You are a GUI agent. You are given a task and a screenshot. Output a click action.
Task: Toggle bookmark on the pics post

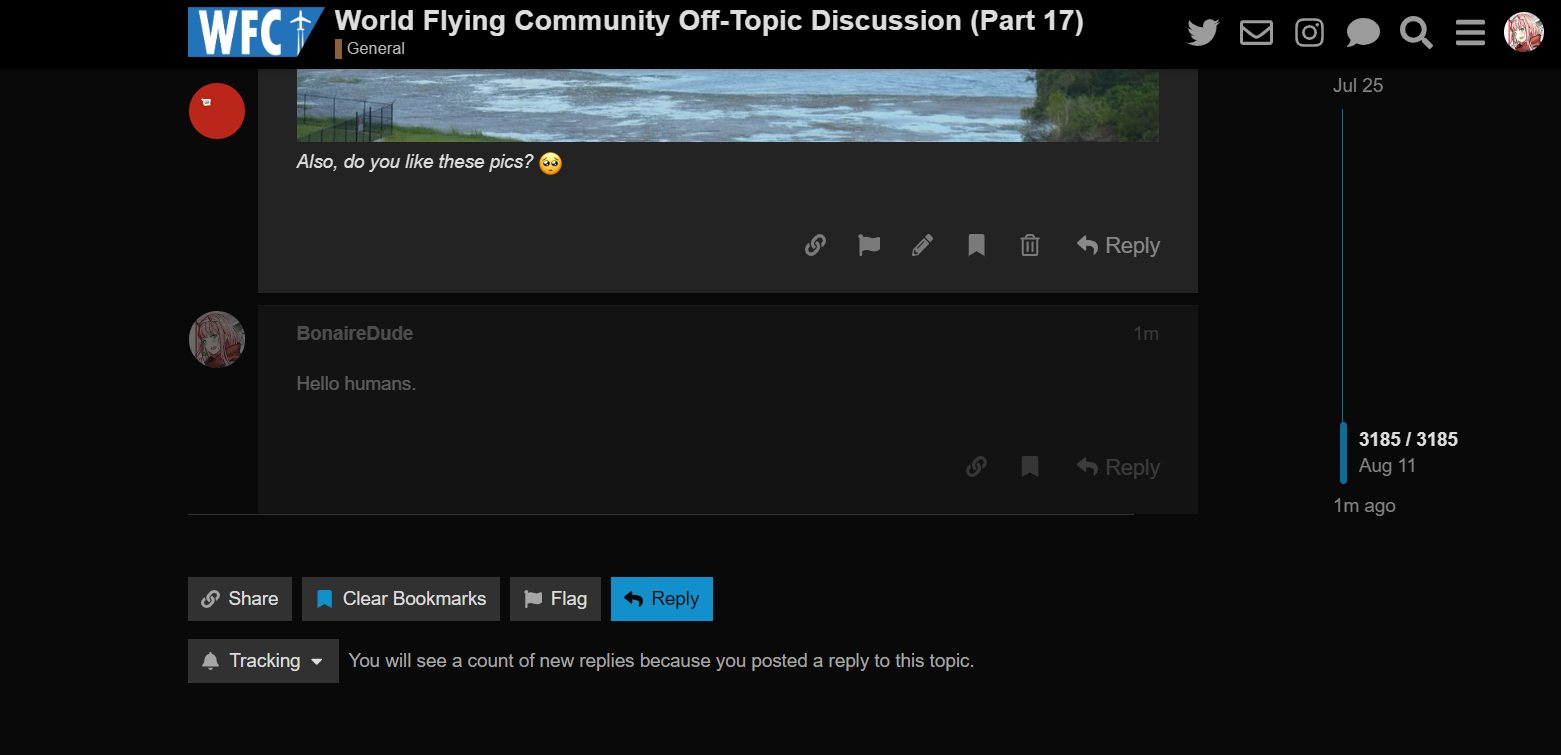click(x=977, y=245)
